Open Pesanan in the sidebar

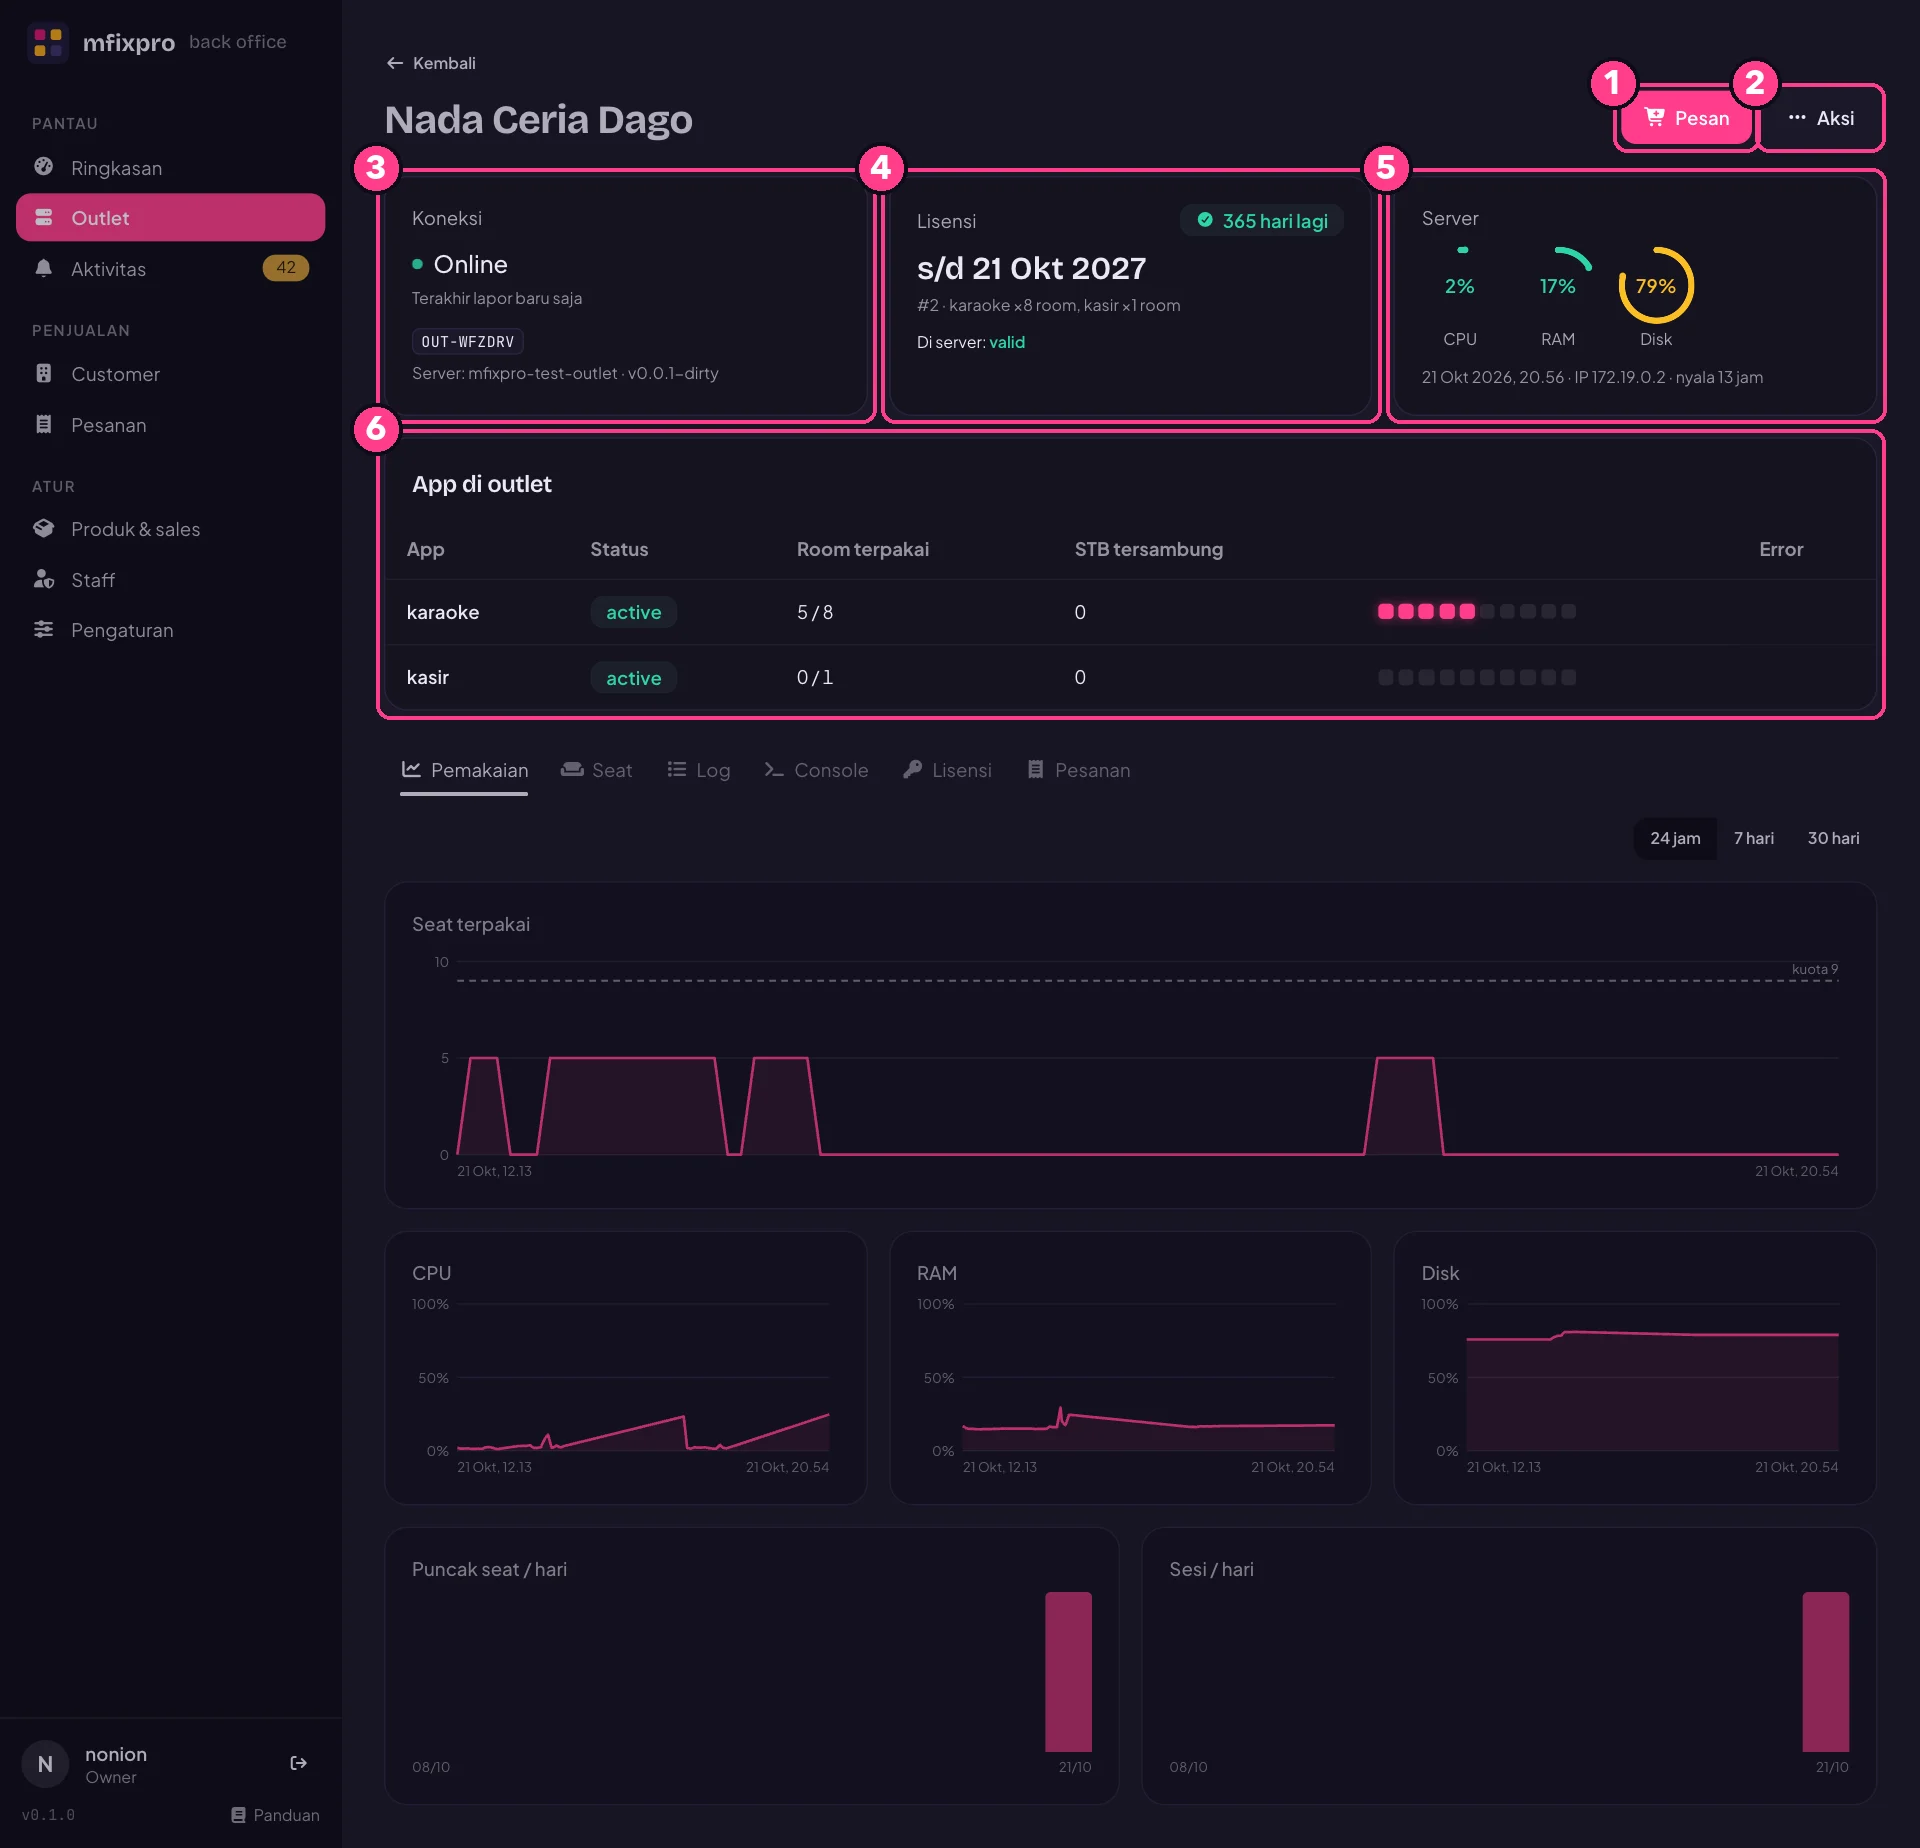coord(170,425)
